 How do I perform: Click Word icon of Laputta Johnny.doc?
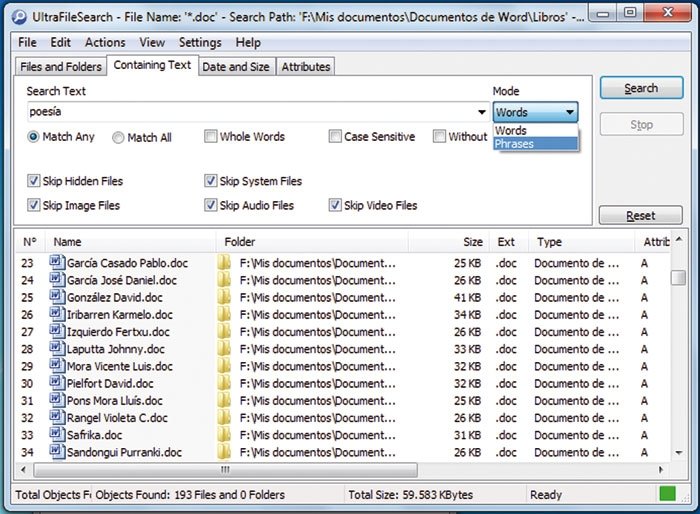click(57, 348)
